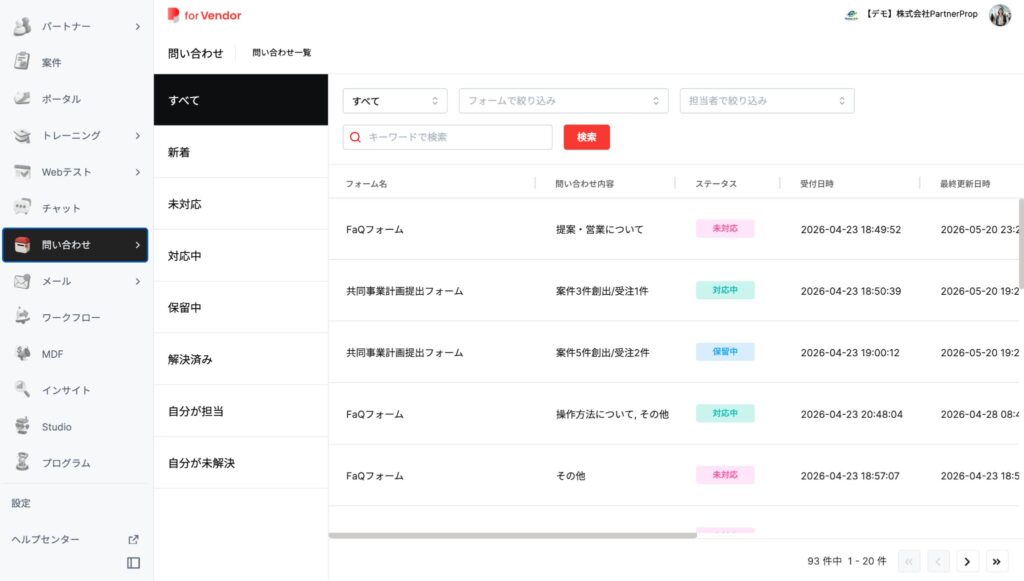Open the Webテスト sidebar icon
Image resolution: width=1024 pixels, height=581 pixels.
click(22, 172)
